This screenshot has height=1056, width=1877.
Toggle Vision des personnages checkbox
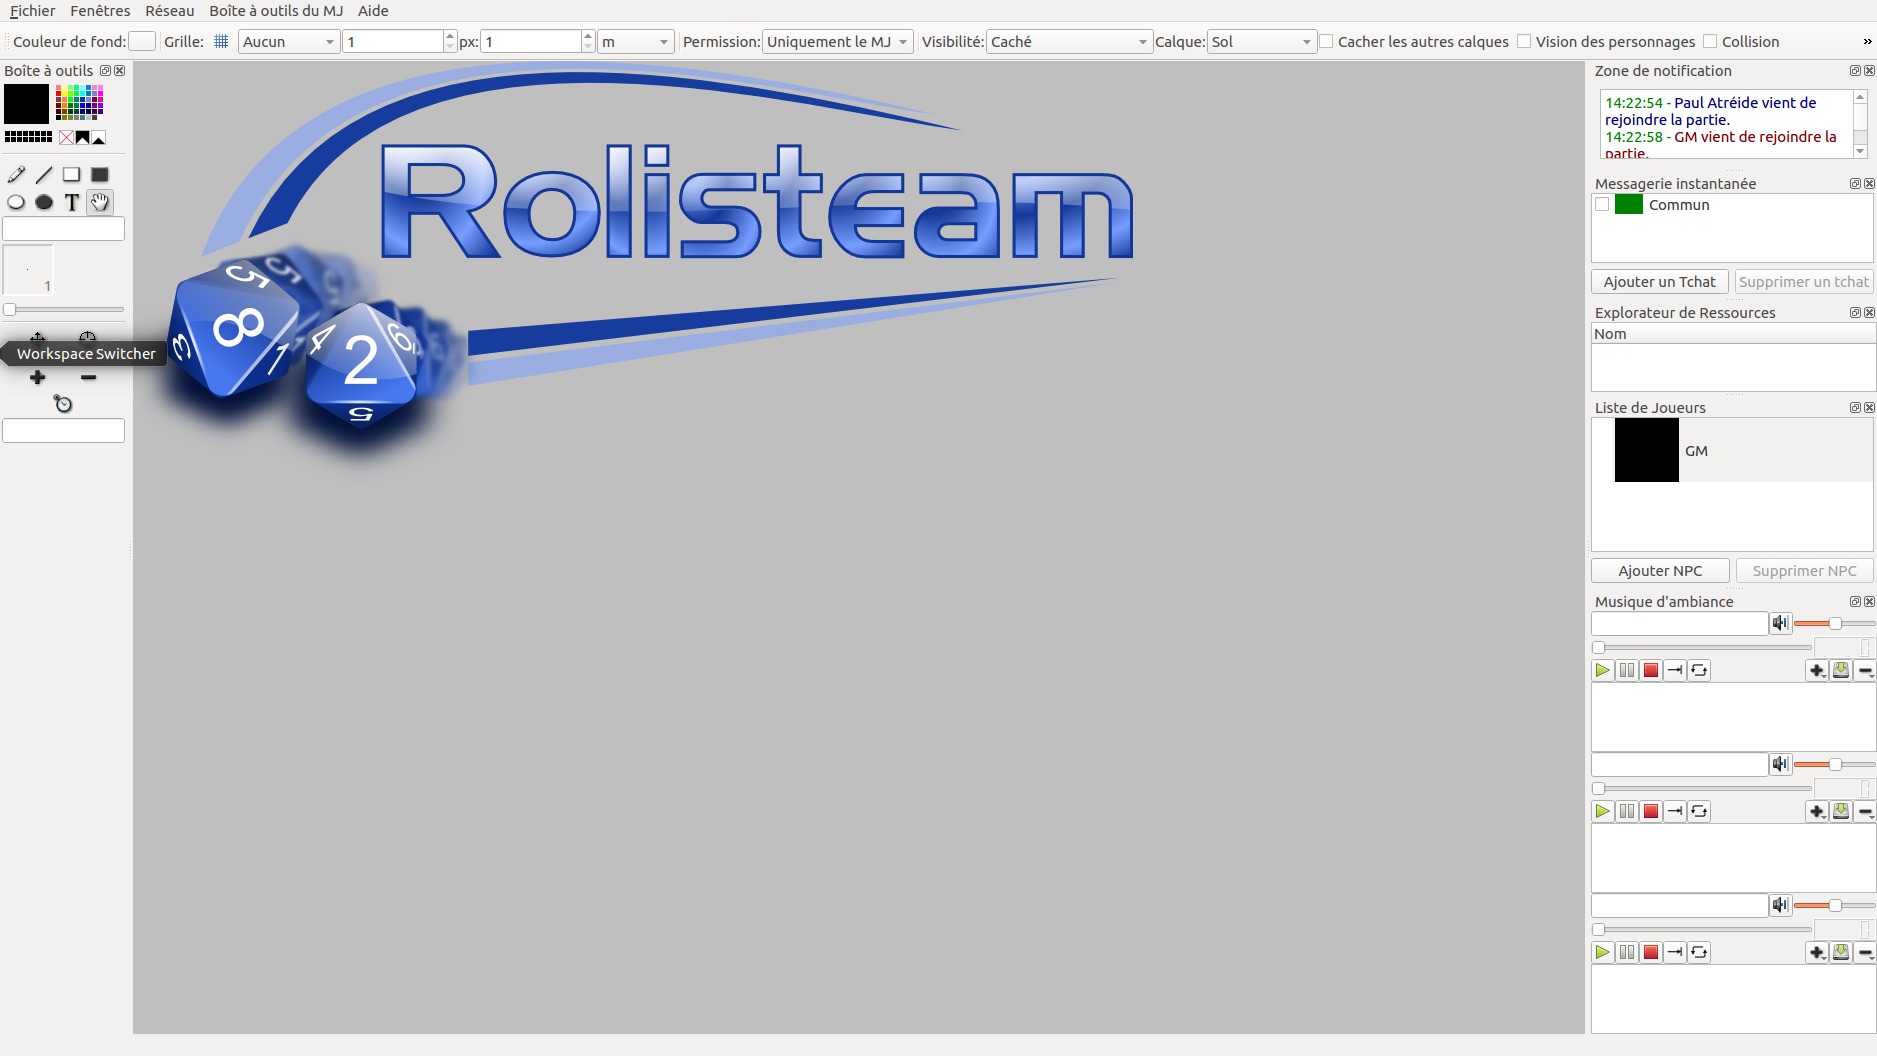1525,42
